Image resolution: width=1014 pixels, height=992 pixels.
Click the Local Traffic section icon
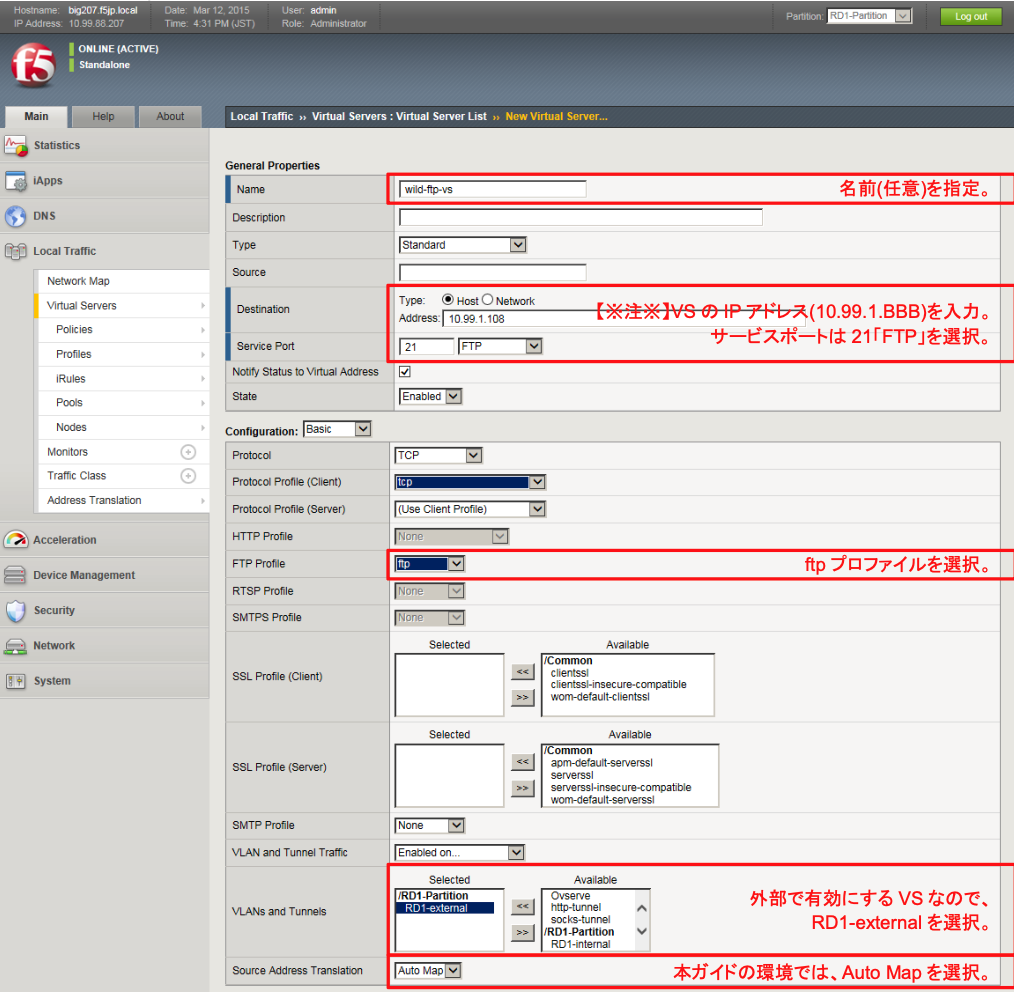point(16,251)
